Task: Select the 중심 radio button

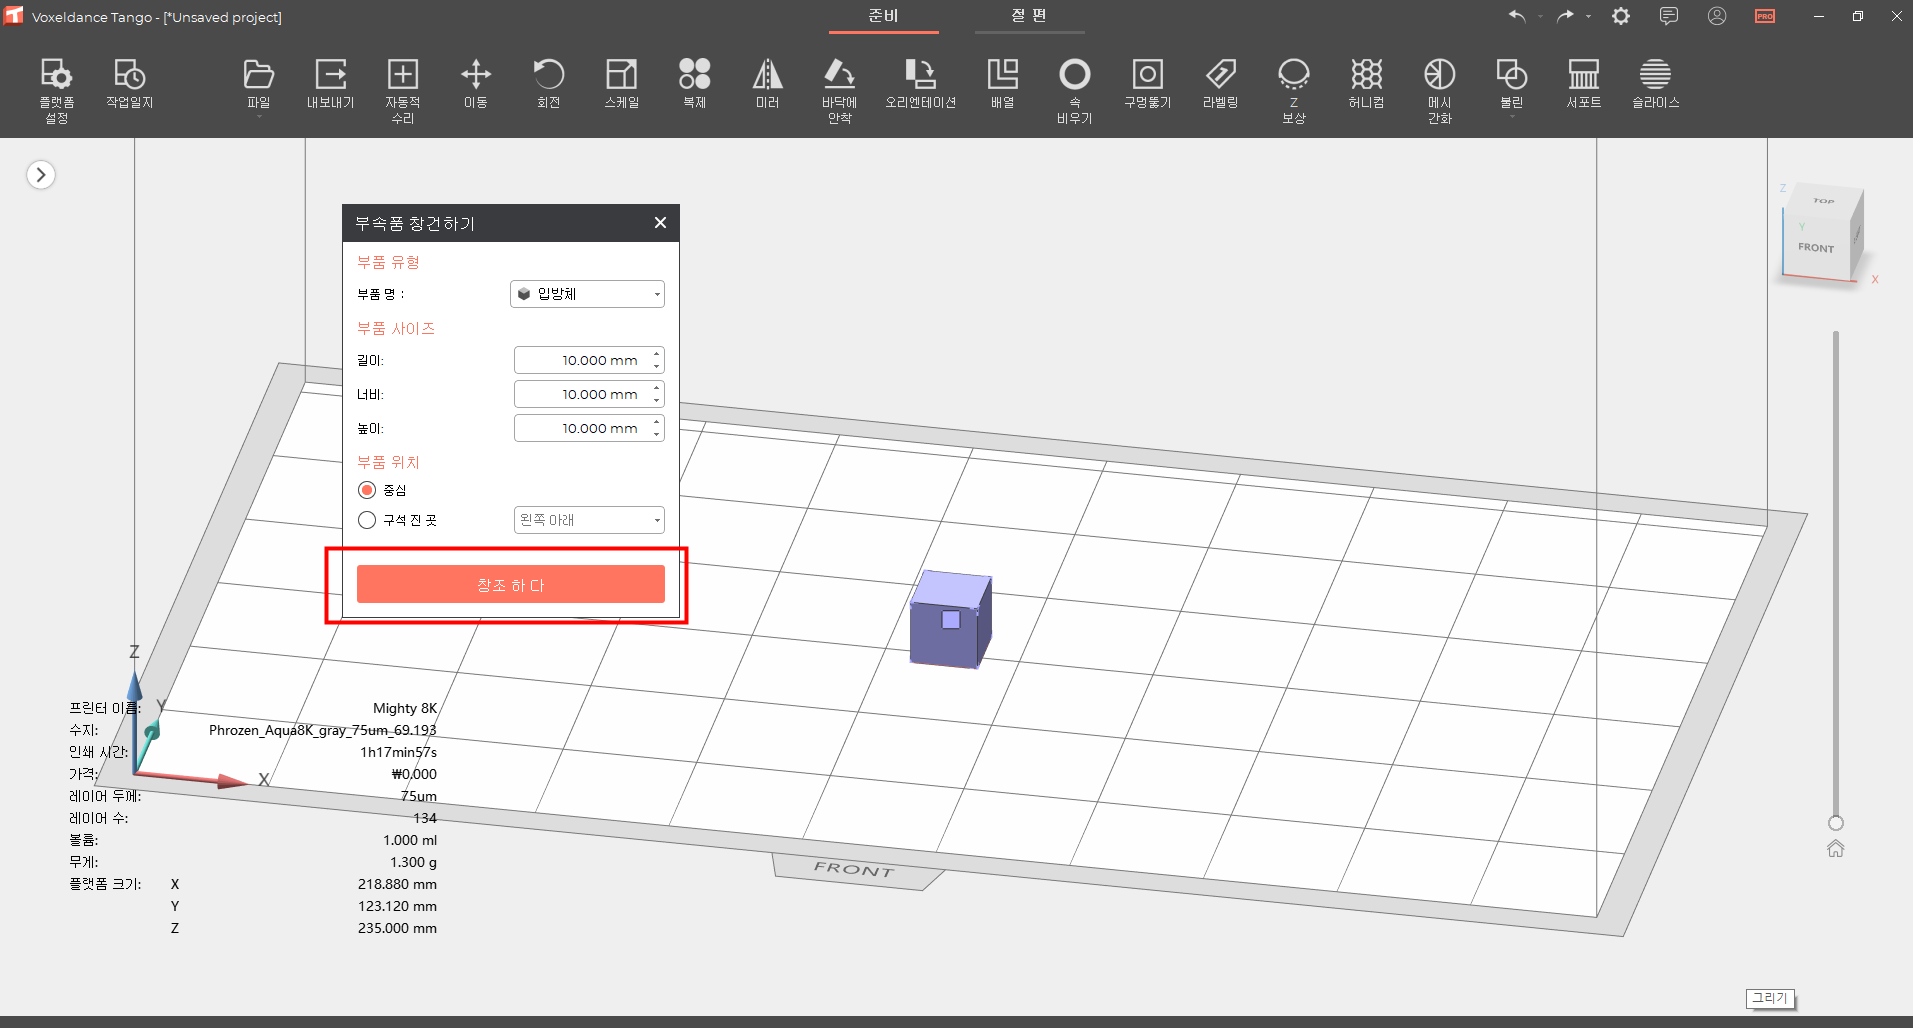Action: (x=367, y=490)
